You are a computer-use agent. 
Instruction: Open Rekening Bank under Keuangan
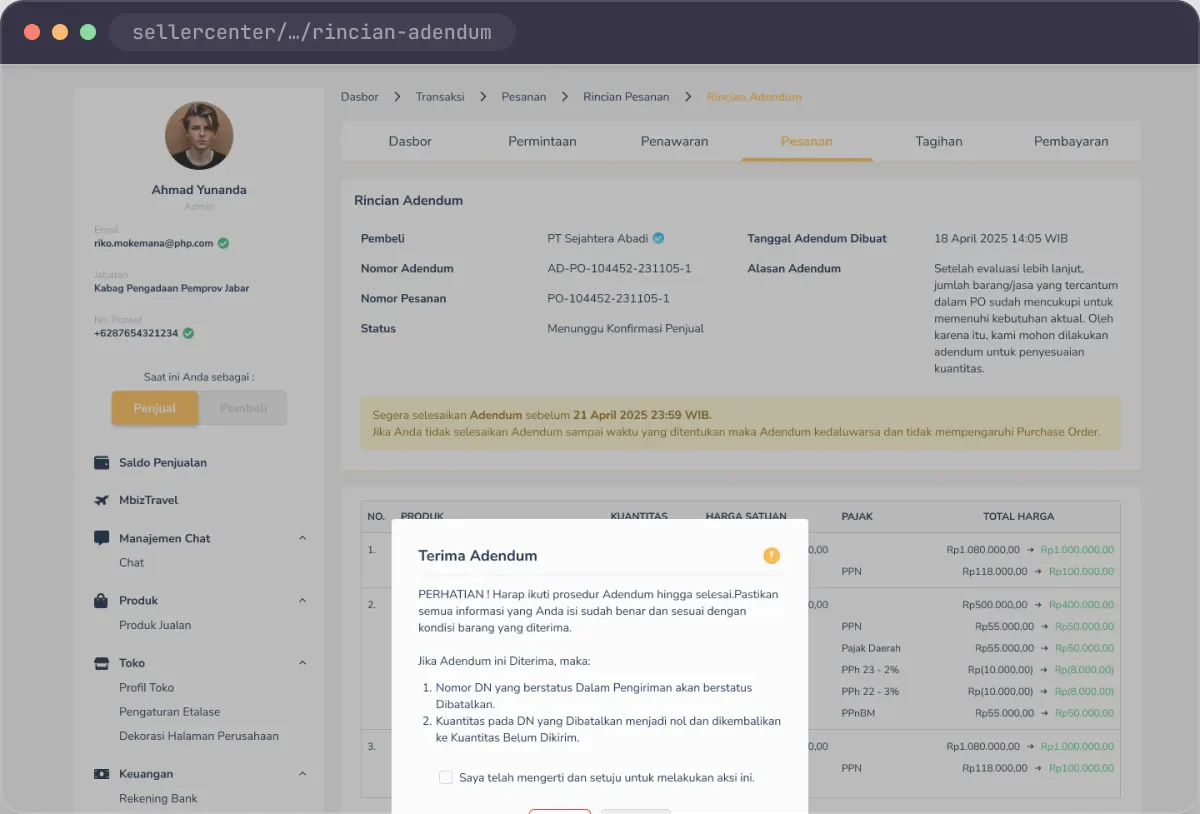coord(159,799)
